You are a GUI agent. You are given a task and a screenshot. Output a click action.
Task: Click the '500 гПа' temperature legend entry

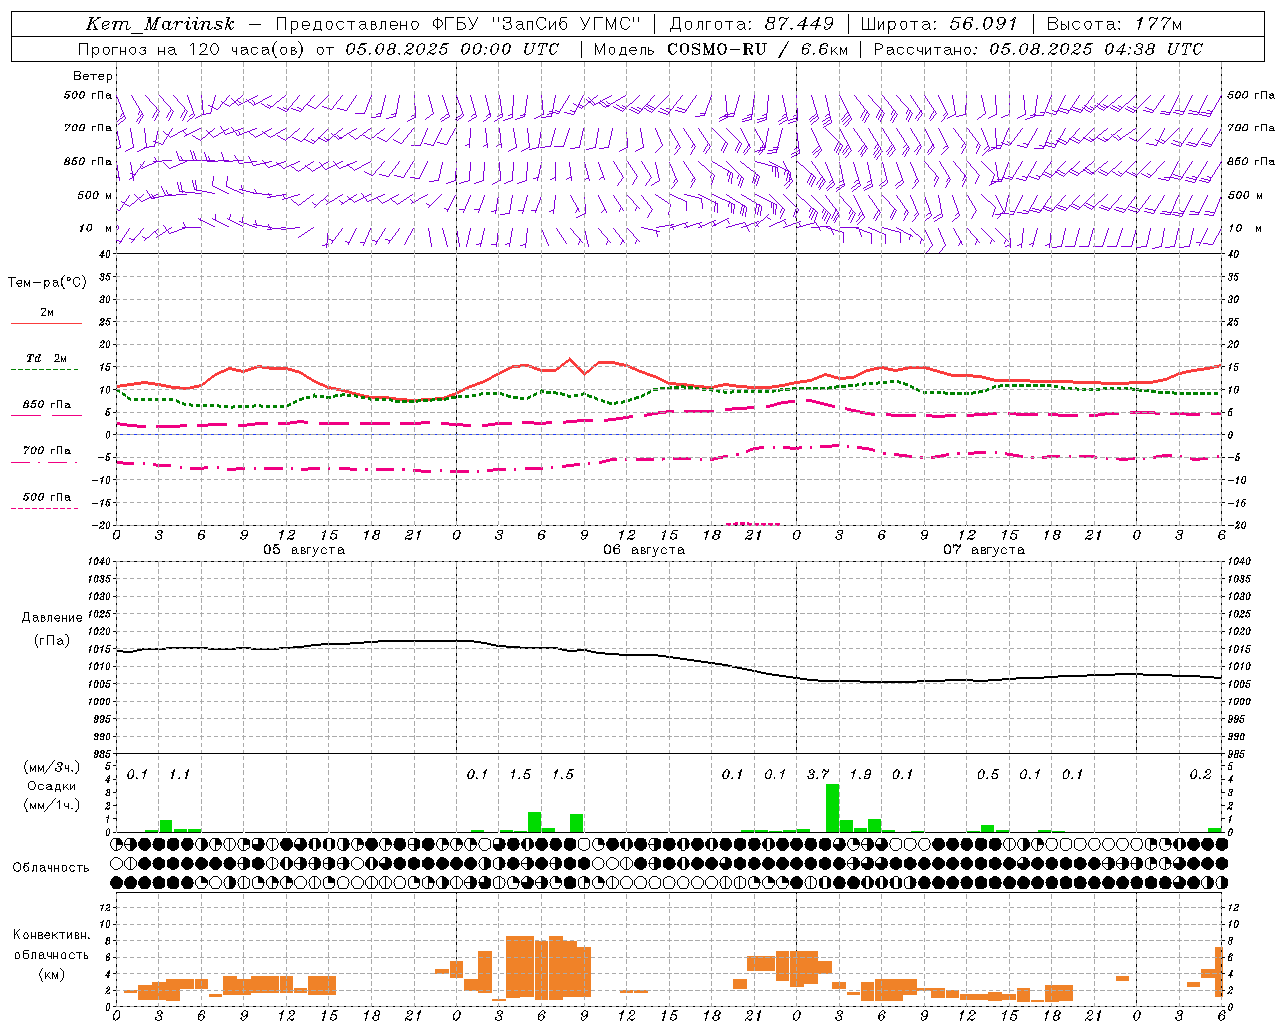coord(47,497)
